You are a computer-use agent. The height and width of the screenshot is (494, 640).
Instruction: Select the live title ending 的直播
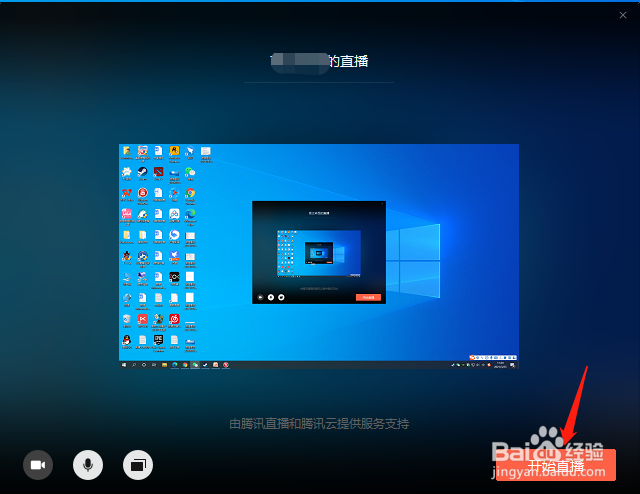[x=319, y=62]
